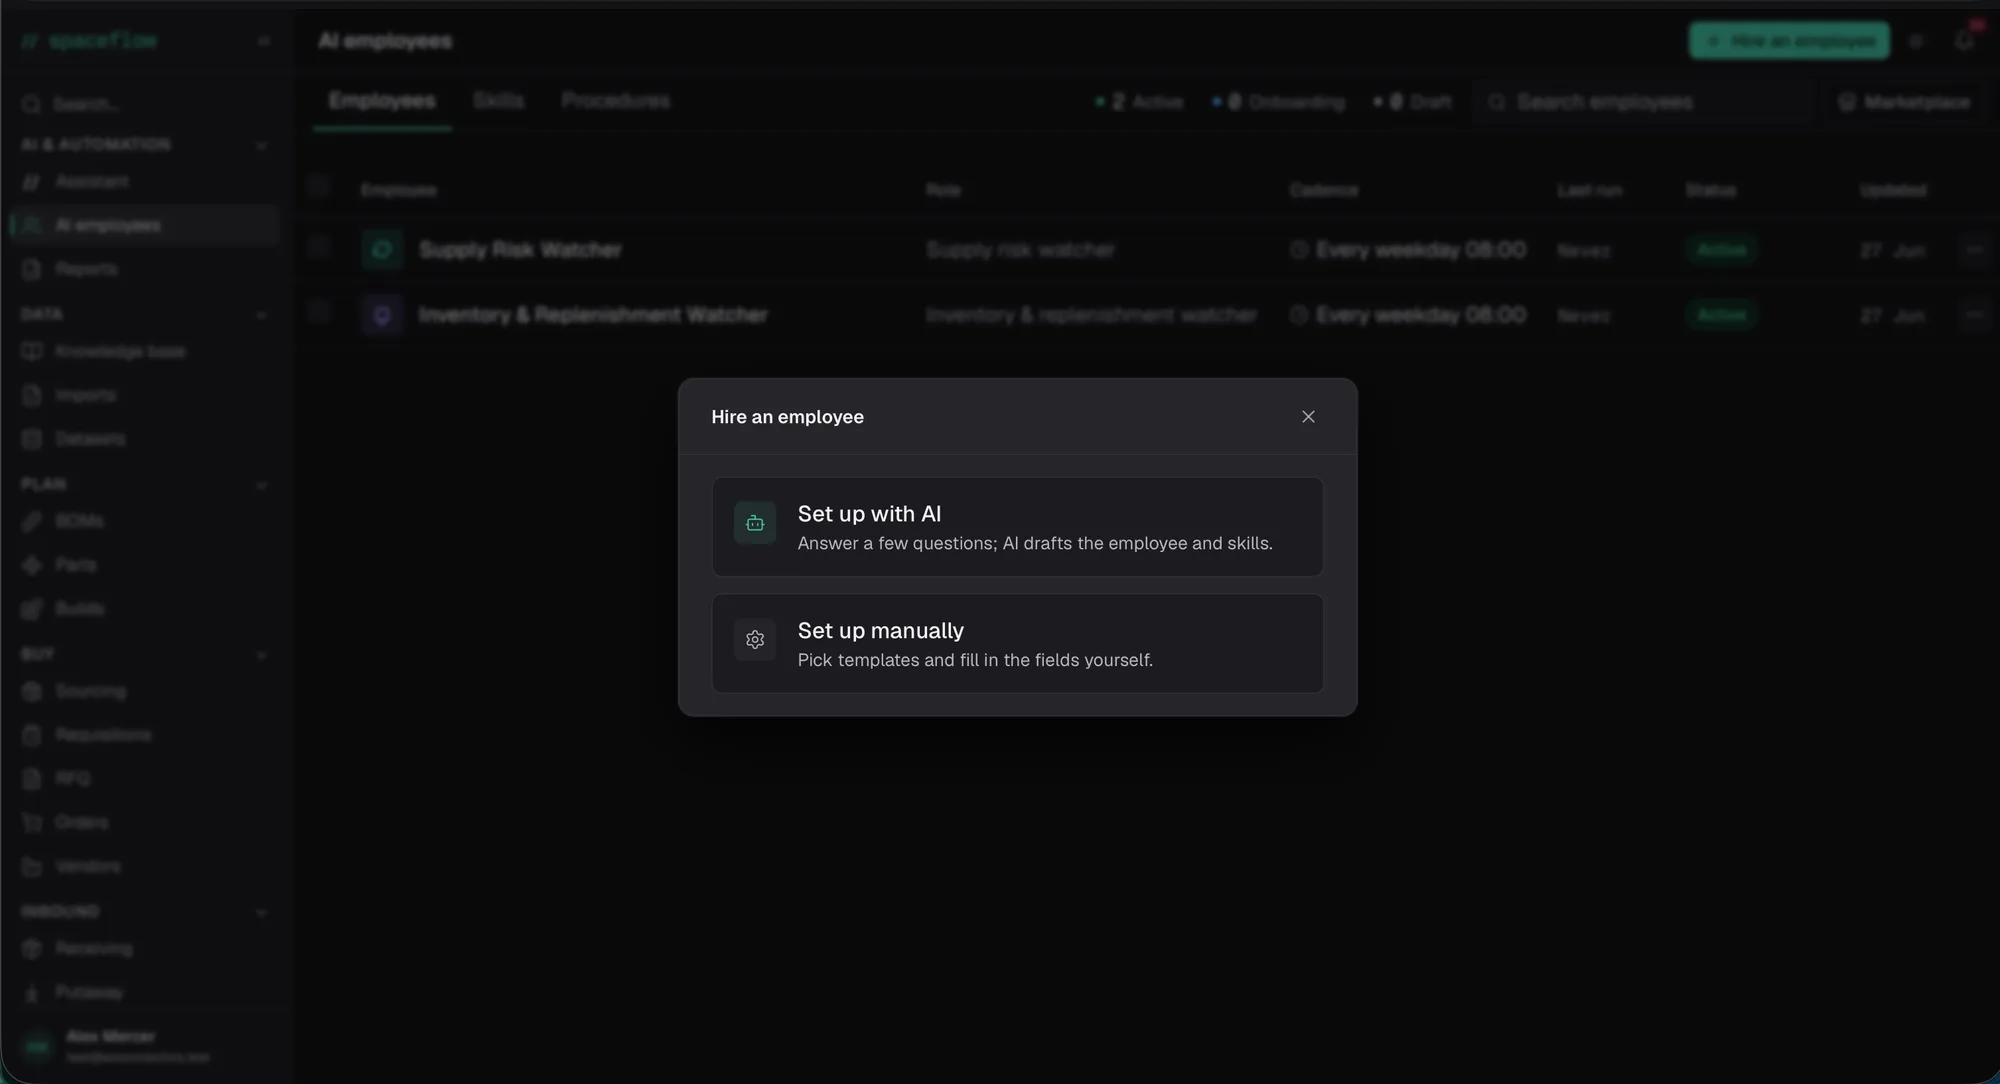Open the Supply Risk Watcher employee name
Viewport: 2000px width, 1084px height.
520,250
